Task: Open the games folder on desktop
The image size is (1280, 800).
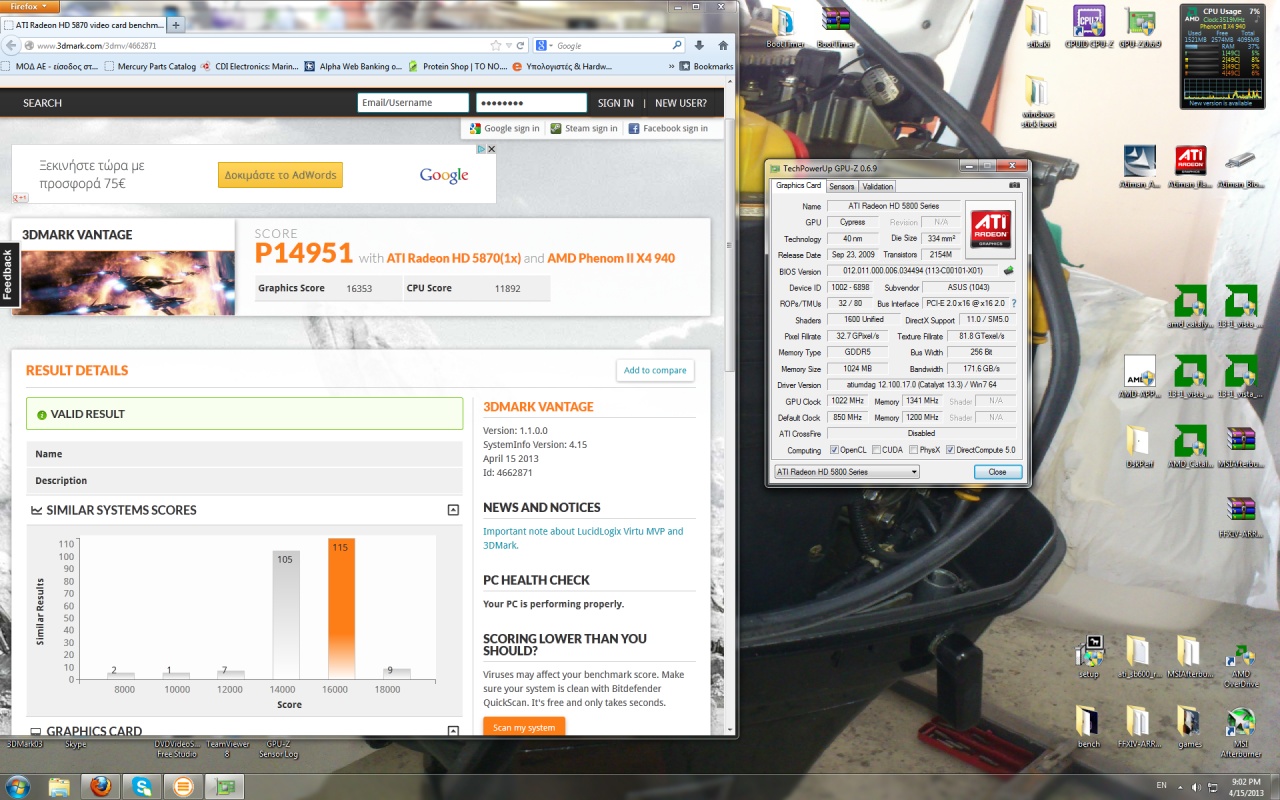Action: [x=1188, y=727]
